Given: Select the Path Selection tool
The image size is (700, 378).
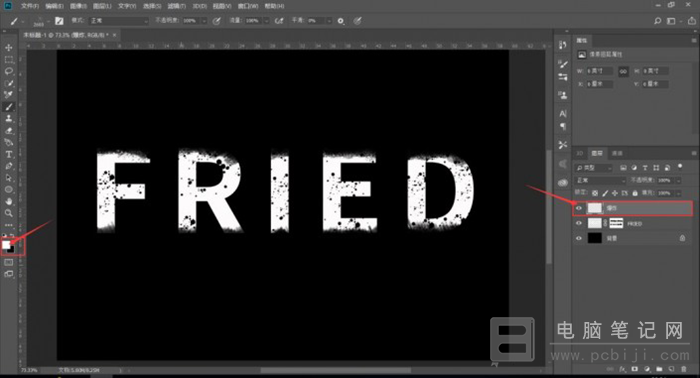Looking at the screenshot, I should (8, 178).
